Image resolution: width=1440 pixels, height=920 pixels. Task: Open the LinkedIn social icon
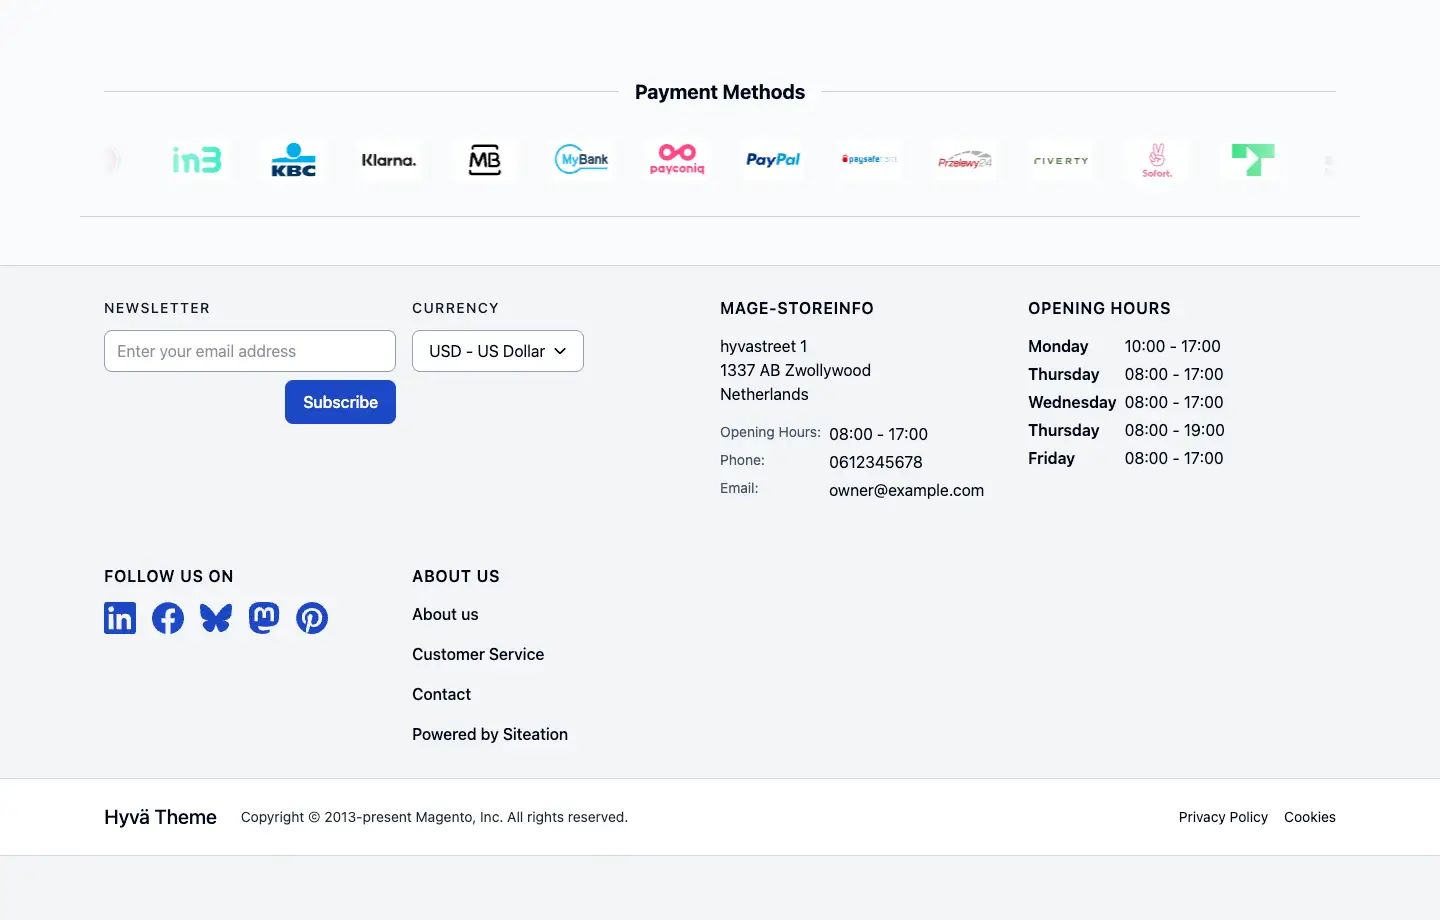pos(119,618)
